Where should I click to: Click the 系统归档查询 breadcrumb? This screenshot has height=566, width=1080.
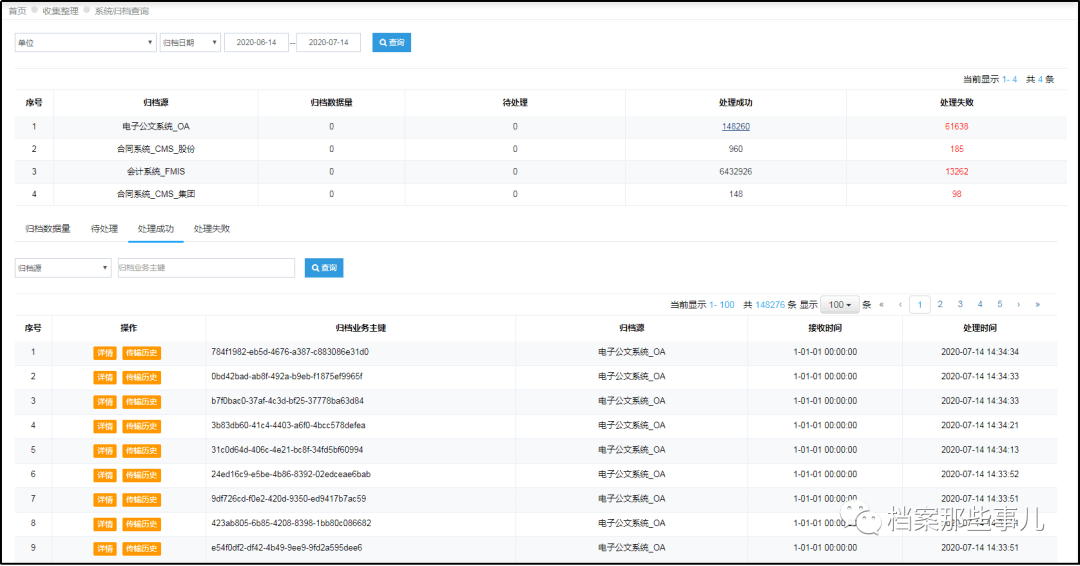[x=121, y=11]
